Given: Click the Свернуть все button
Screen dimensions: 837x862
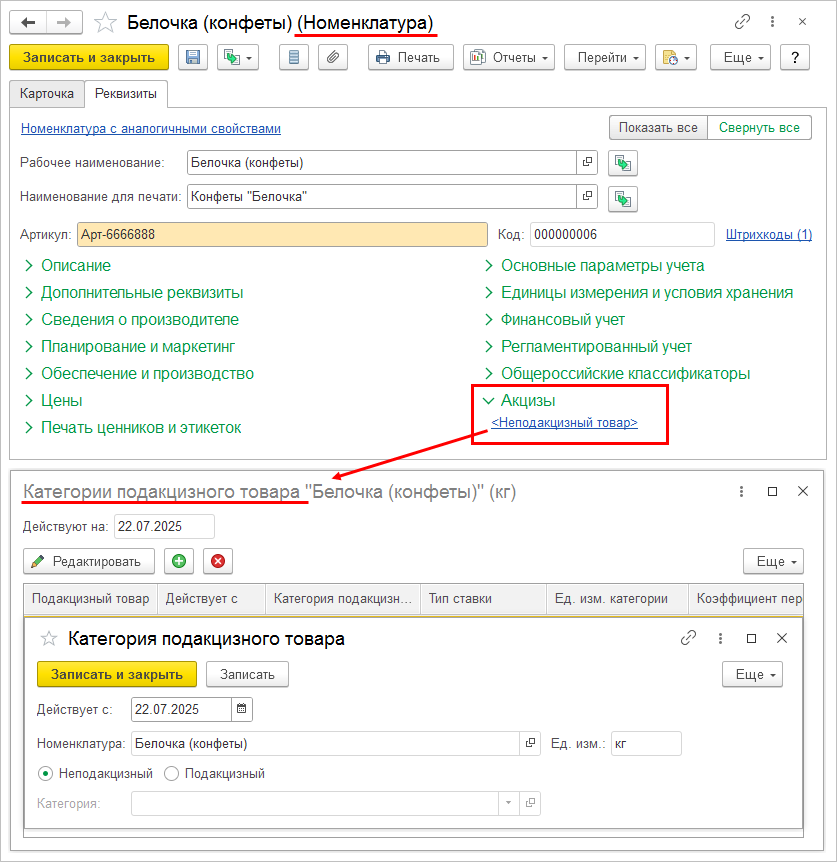Looking at the screenshot, I should pos(759,128).
